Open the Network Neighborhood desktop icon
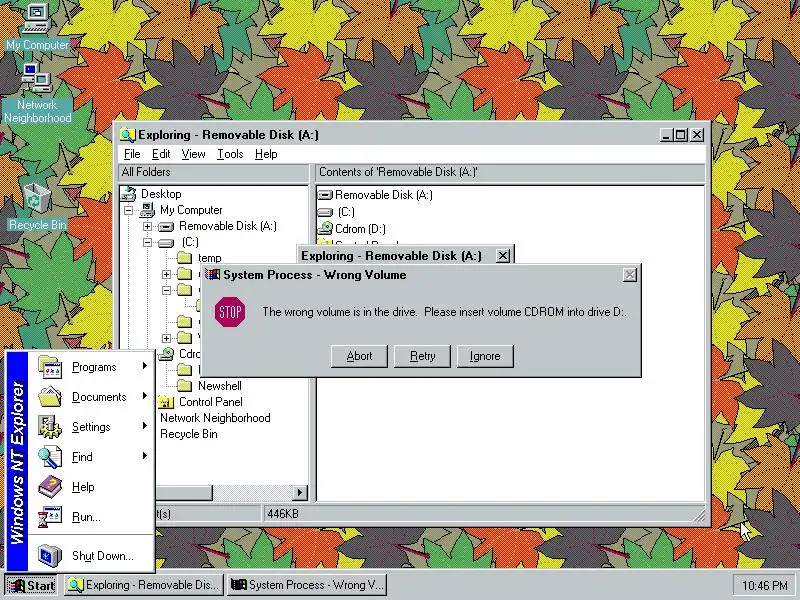 37,93
